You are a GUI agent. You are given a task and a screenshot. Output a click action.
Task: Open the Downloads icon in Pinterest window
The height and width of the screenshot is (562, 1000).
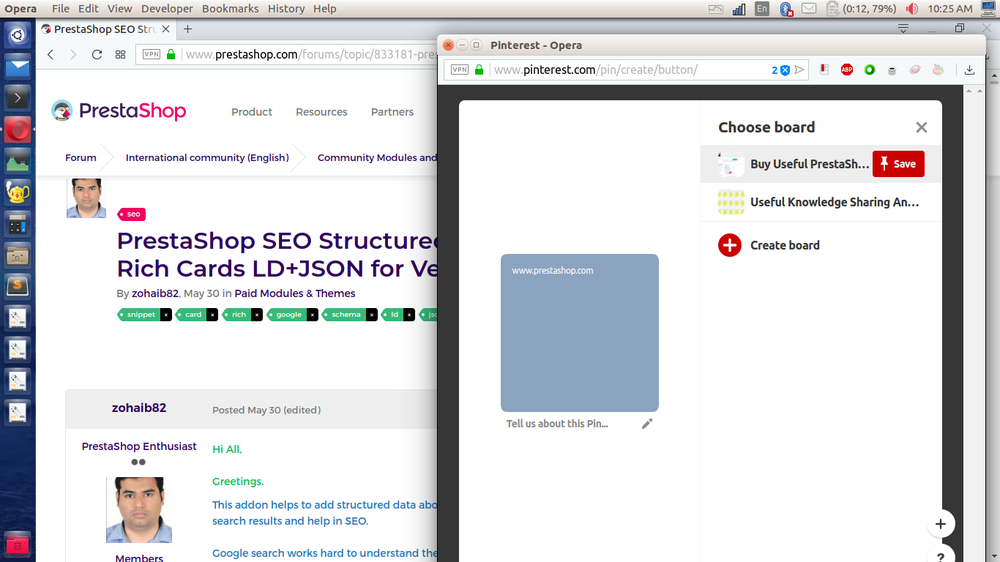[x=969, y=70]
